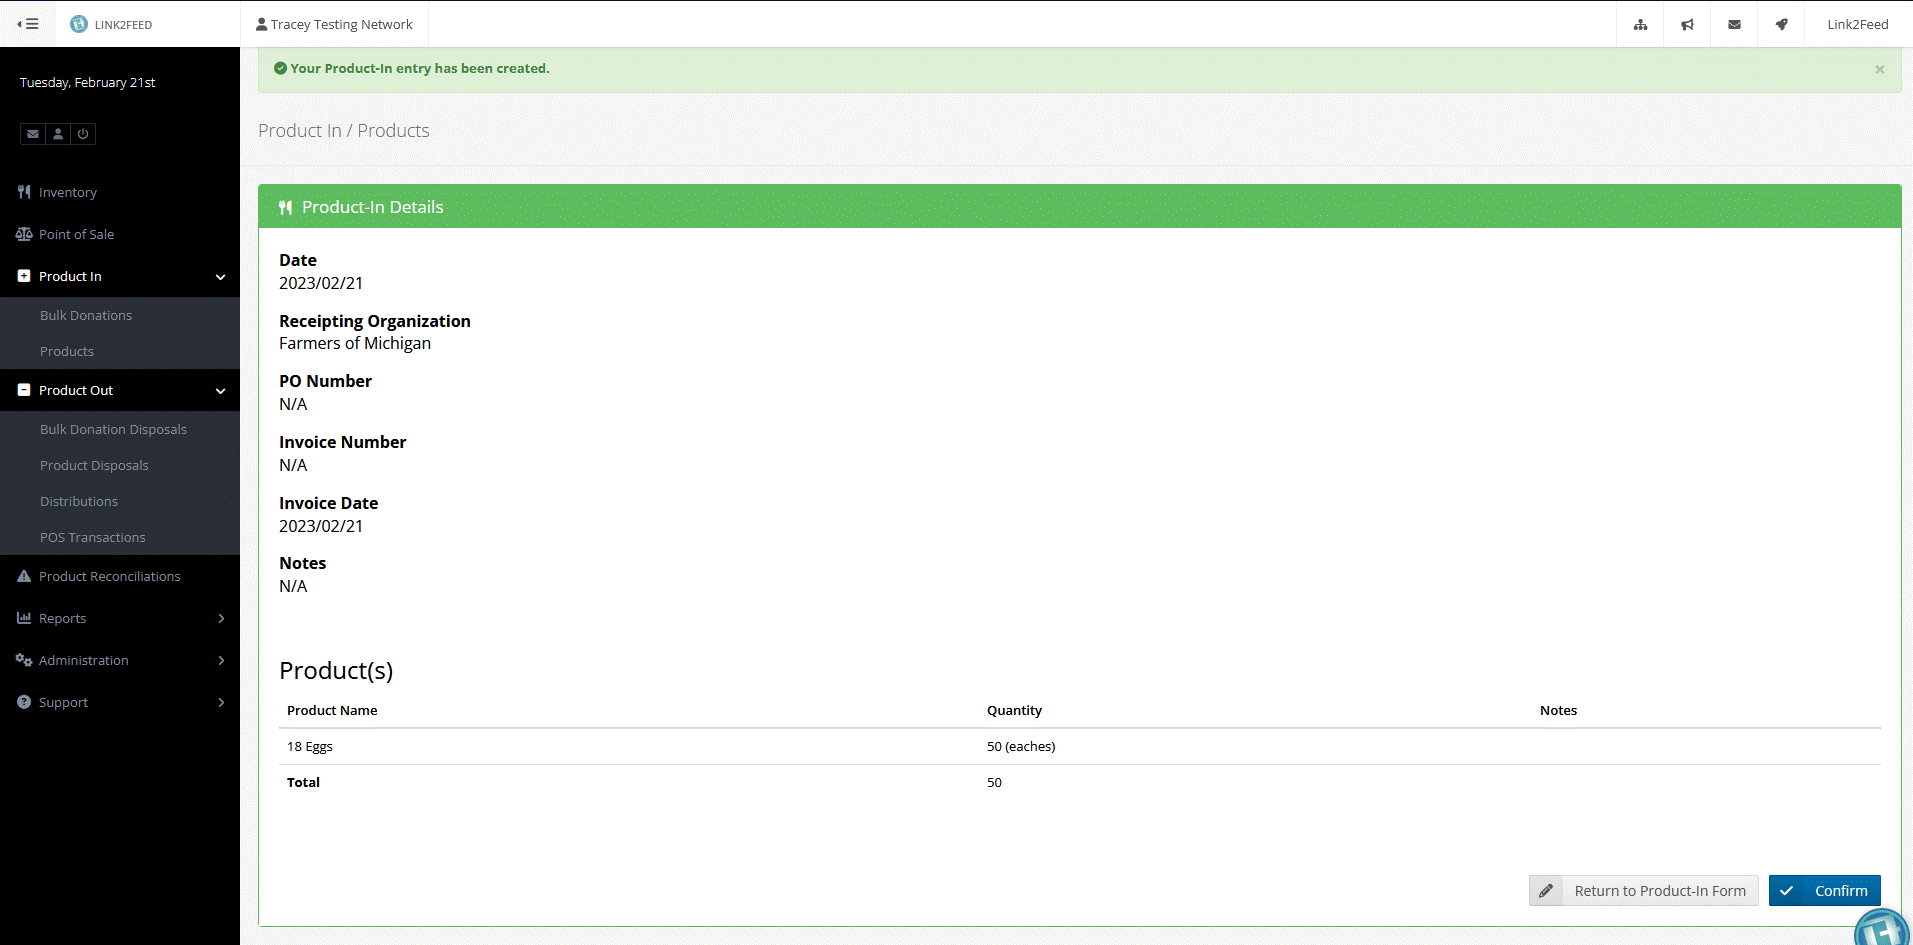Viewport: 1913px width, 945px height.
Task: Collapse the sidebar with the hamburger icon
Action: point(28,24)
